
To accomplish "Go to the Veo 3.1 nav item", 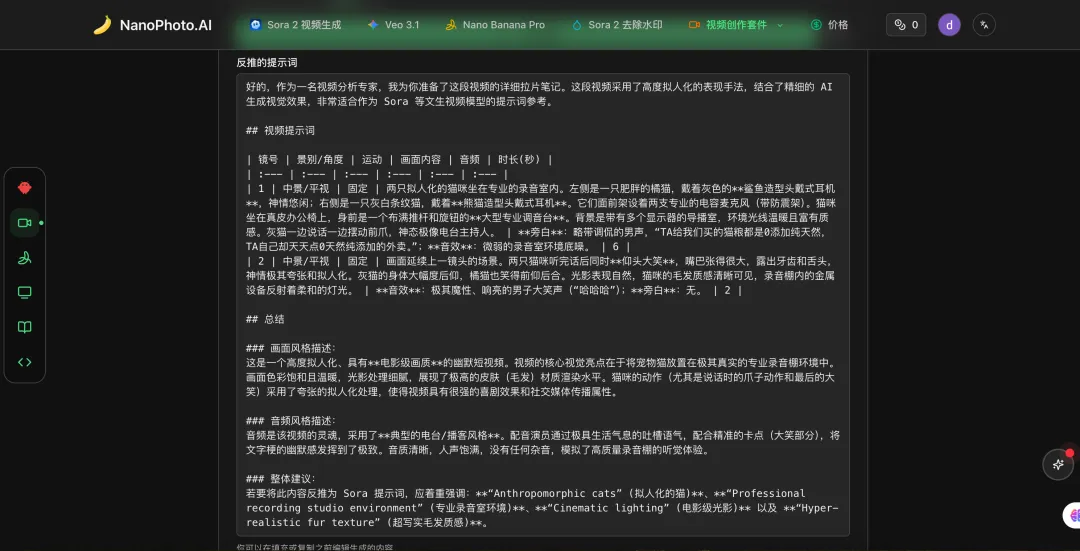I will tap(393, 25).
